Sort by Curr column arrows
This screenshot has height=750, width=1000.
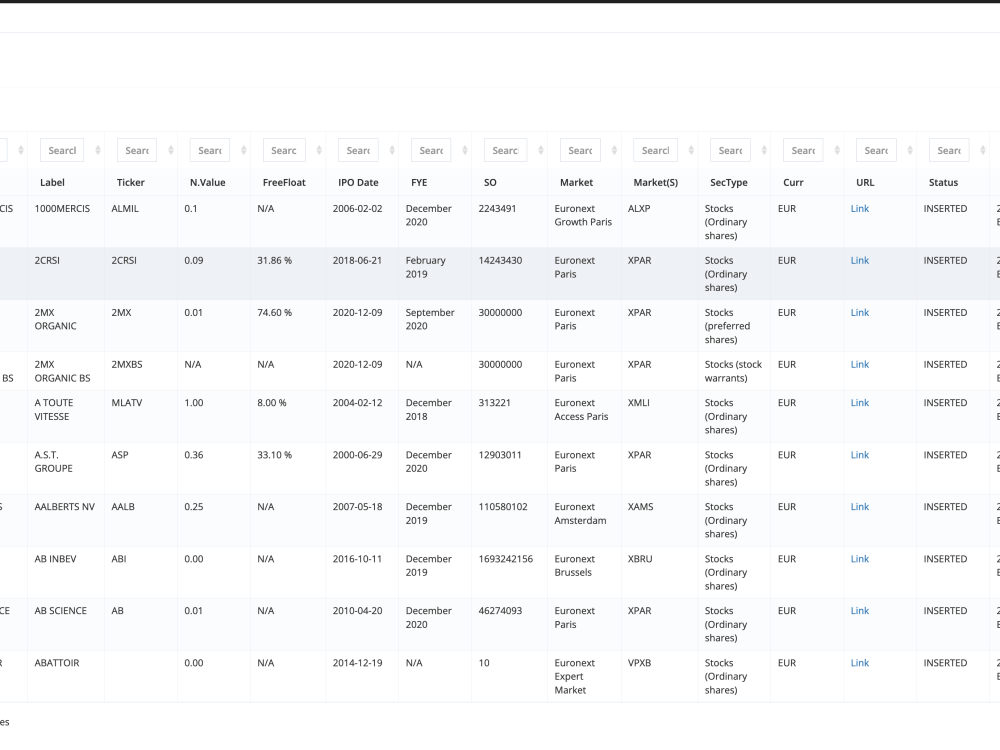click(x=837, y=151)
